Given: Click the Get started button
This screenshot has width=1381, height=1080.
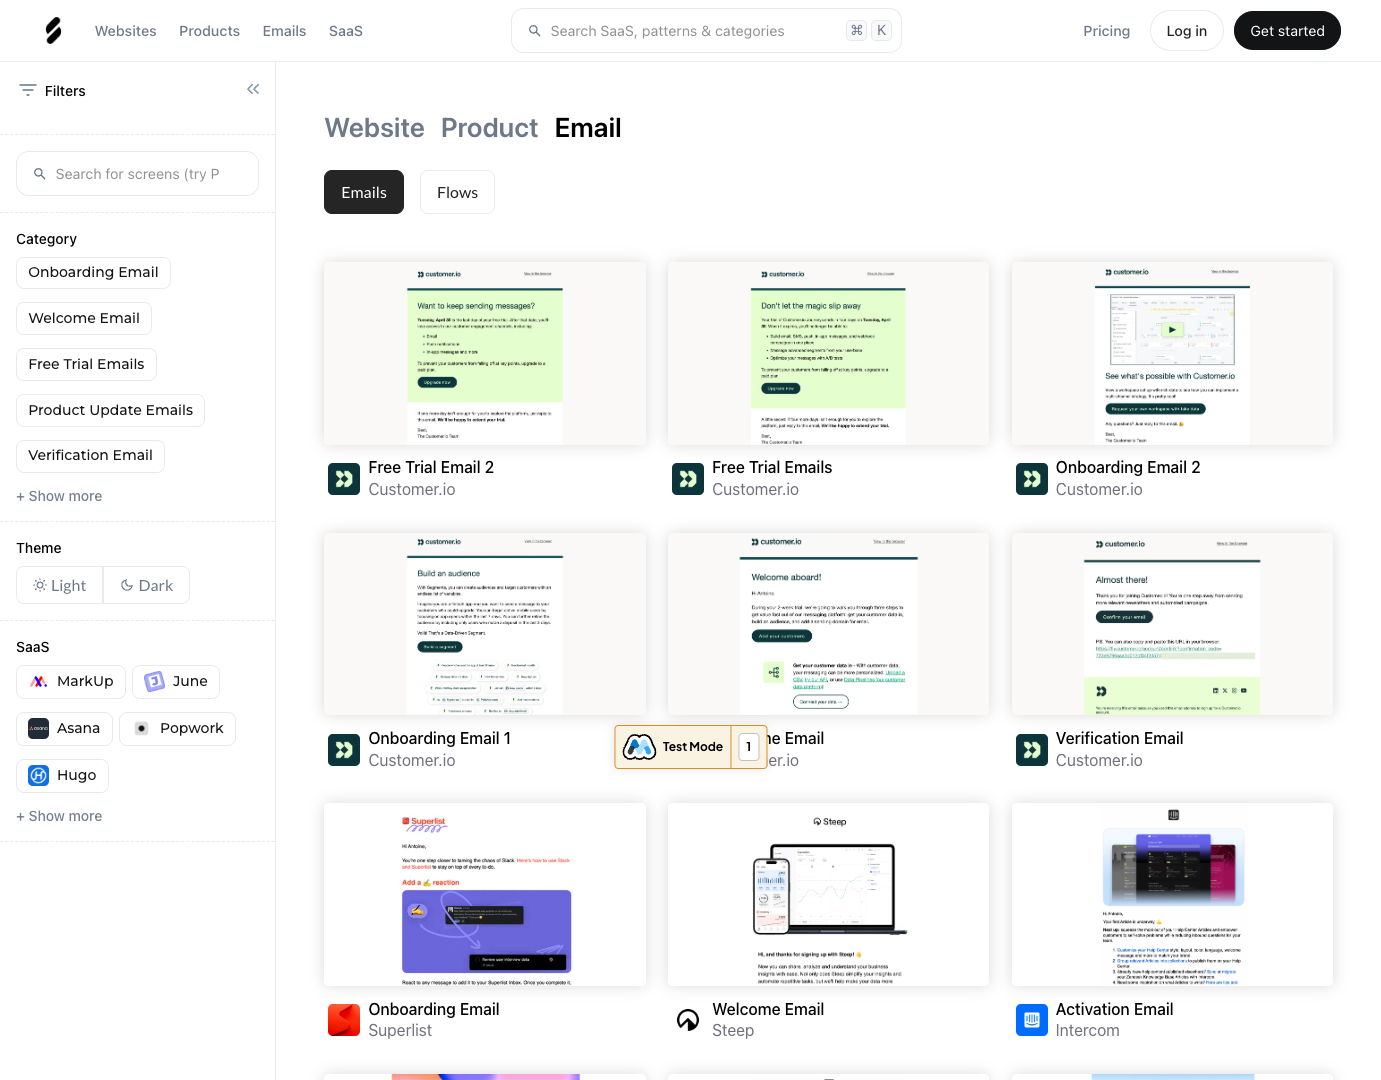Looking at the screenshot, I should pos(1287,30).
